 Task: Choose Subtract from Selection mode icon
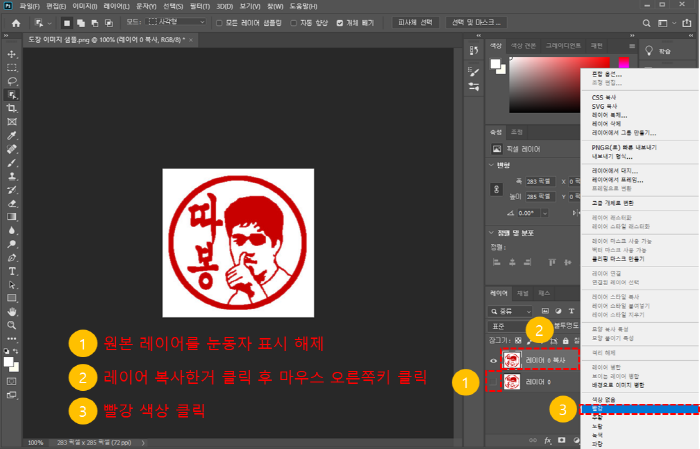[95, 23]
